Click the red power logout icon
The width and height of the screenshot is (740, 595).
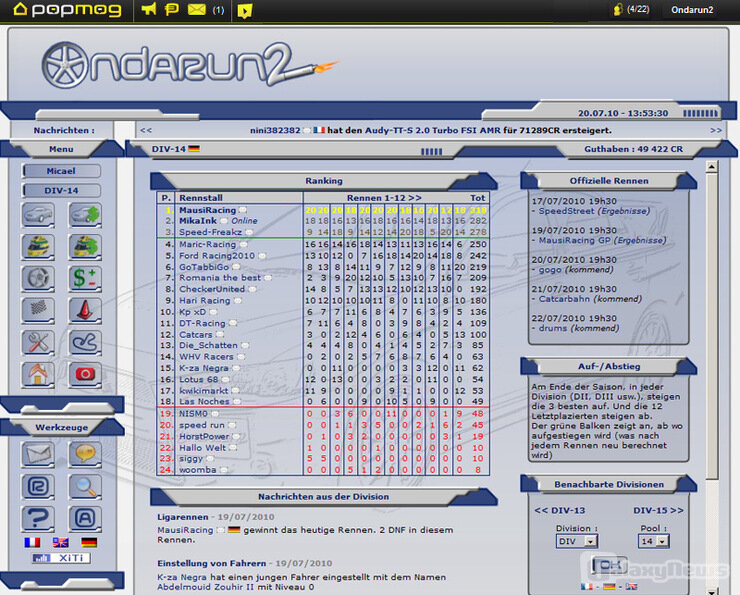tap(85, 375)
